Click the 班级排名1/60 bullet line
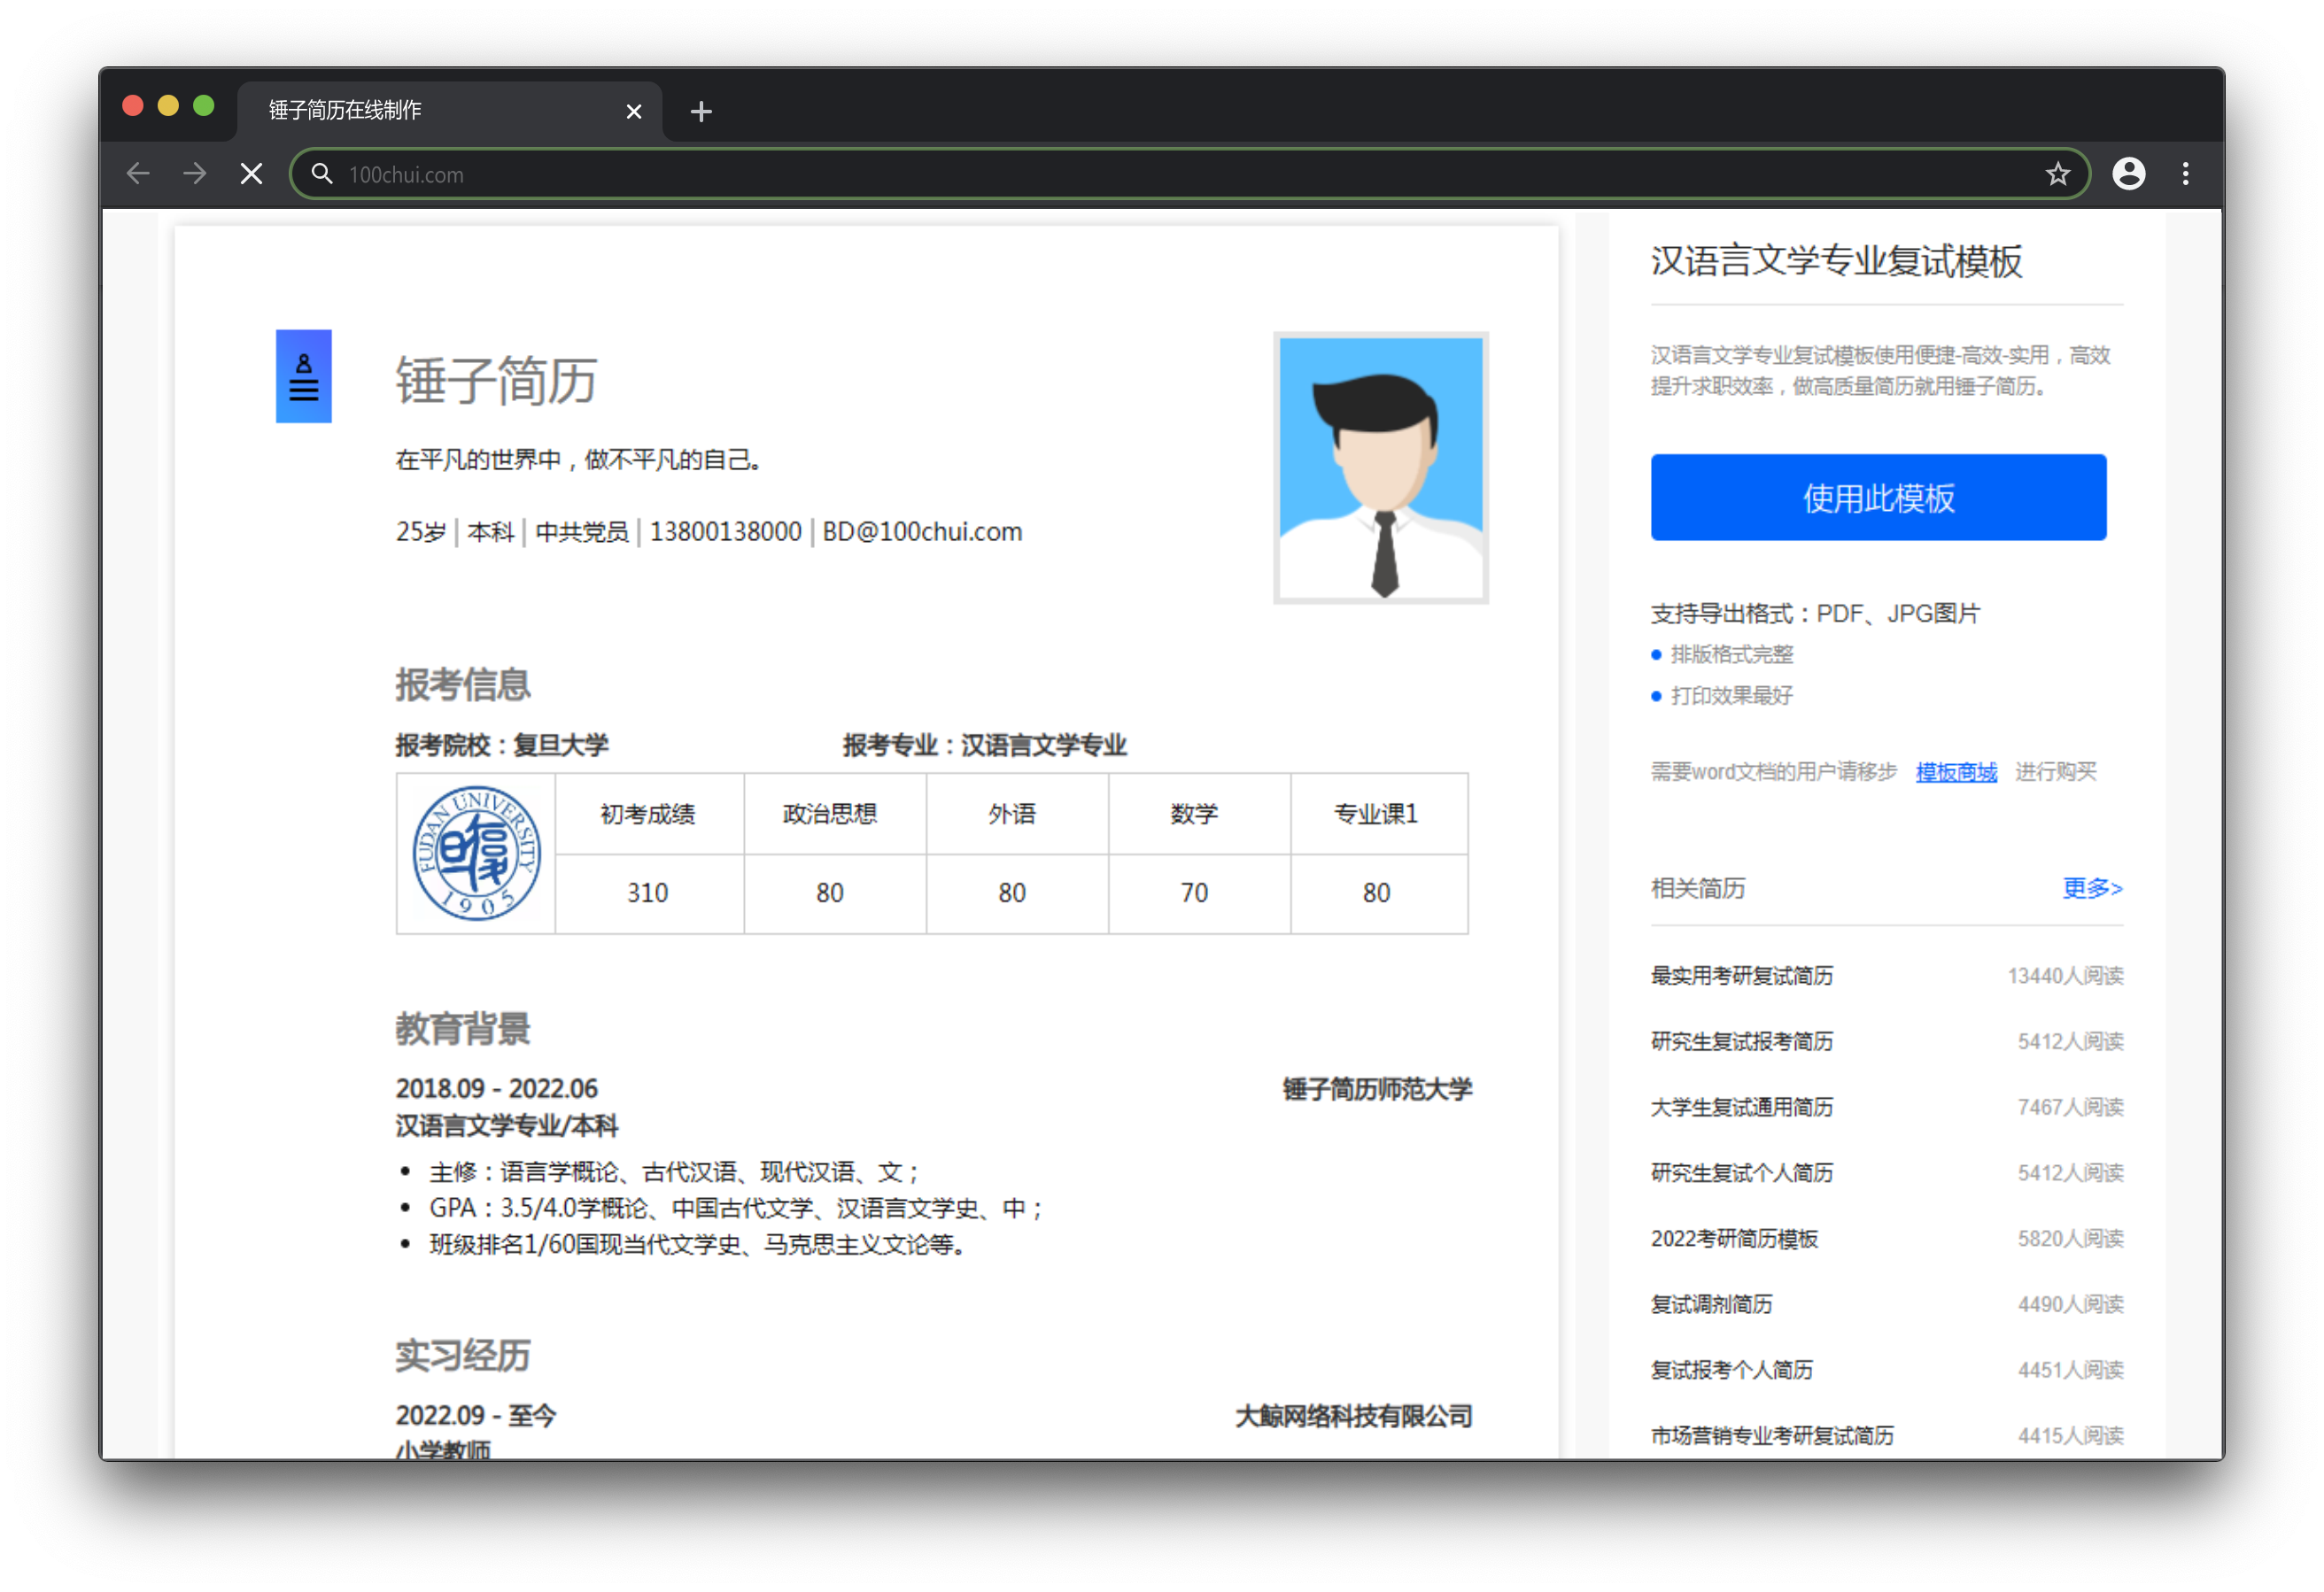The image size is (2324, 1592). point(697,1245)
